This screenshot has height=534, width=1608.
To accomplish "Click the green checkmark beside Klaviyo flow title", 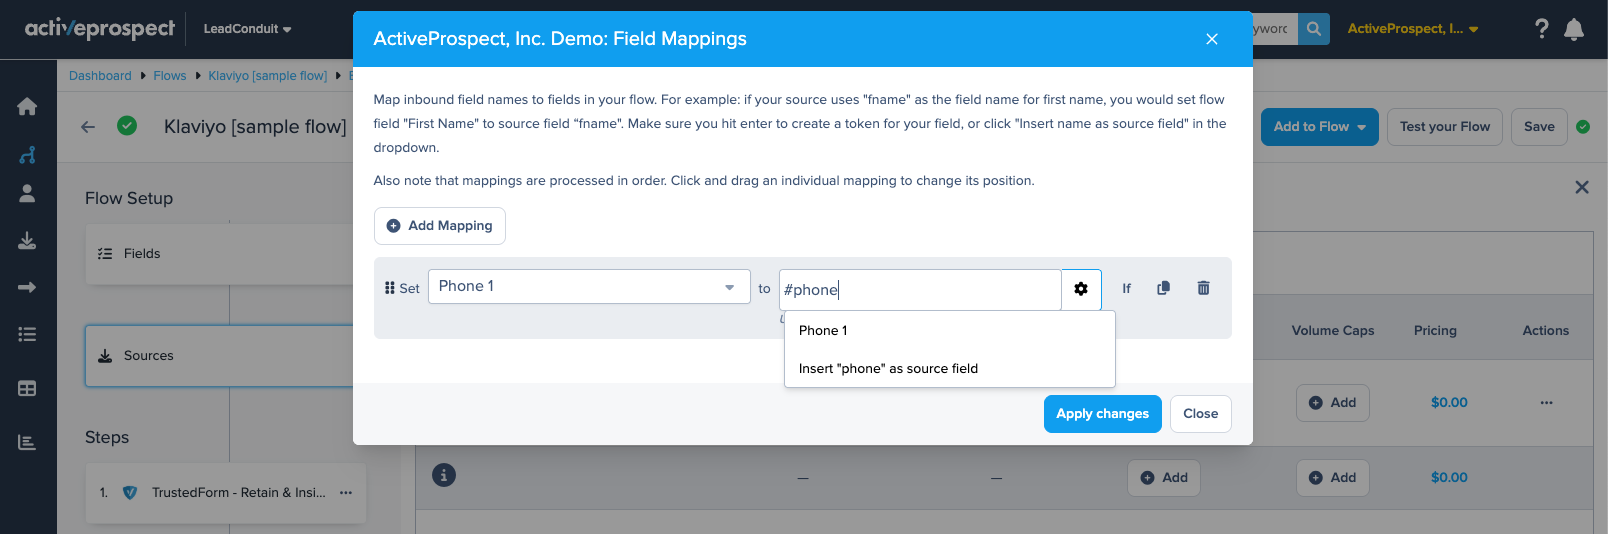I will [127, 126].
